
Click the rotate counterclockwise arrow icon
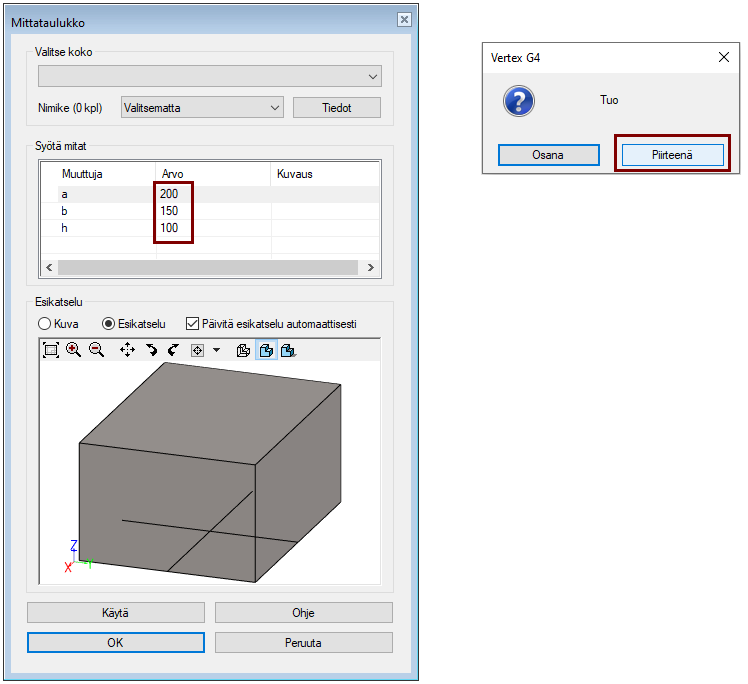tap(172, 350)
